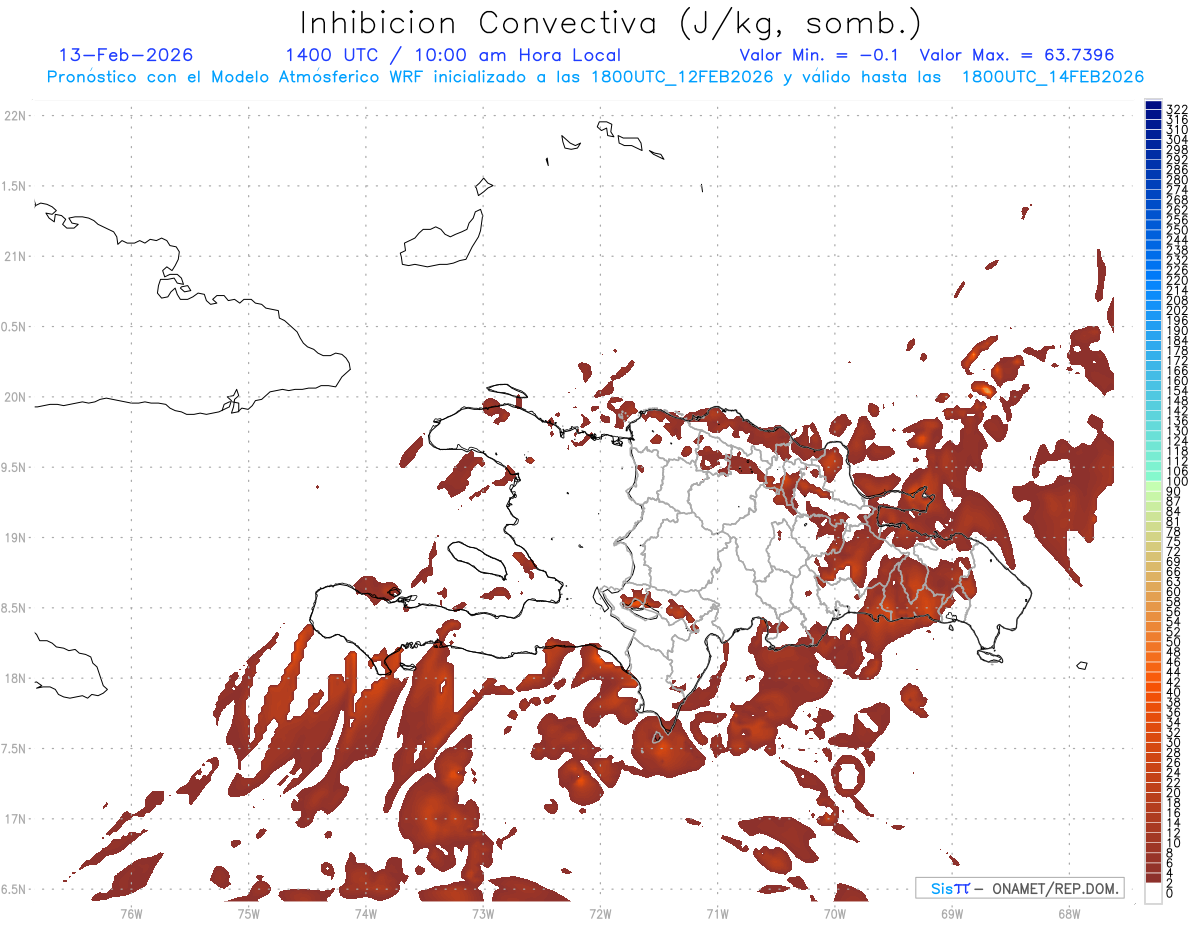Click the longitude label "75W"

[x=248, y=913]
